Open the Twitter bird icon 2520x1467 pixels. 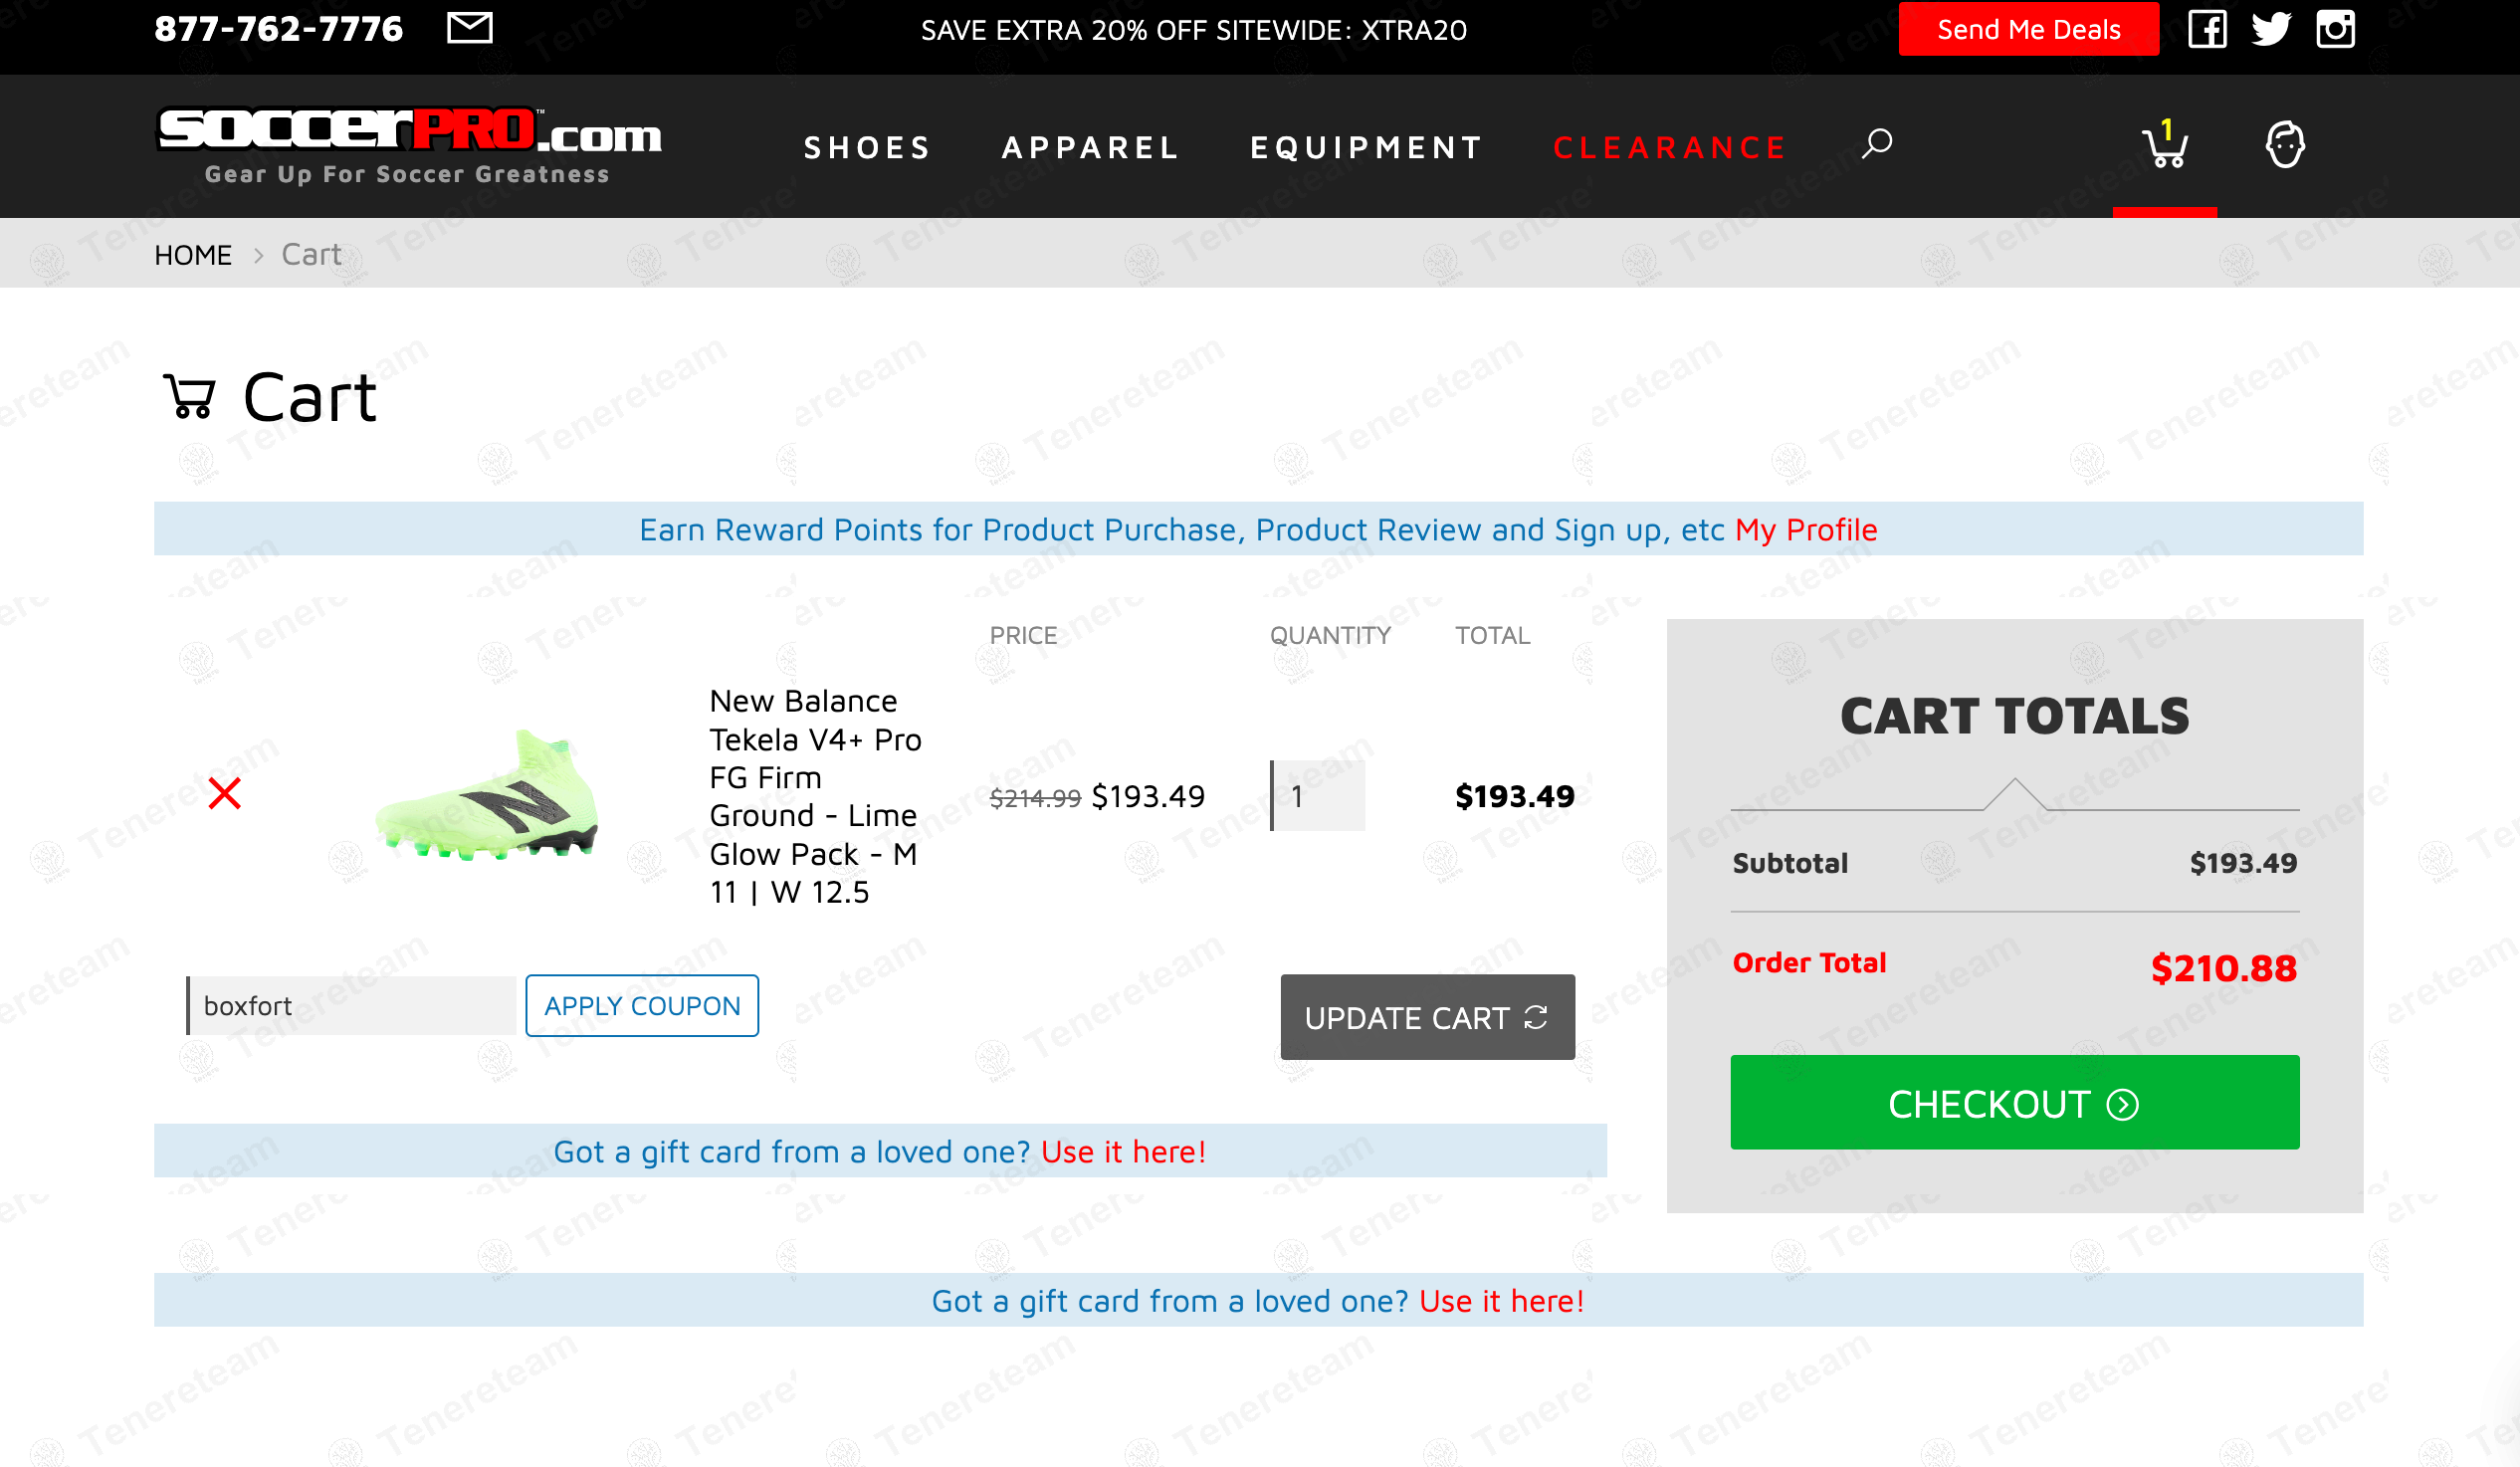[x=2270, y=29]
